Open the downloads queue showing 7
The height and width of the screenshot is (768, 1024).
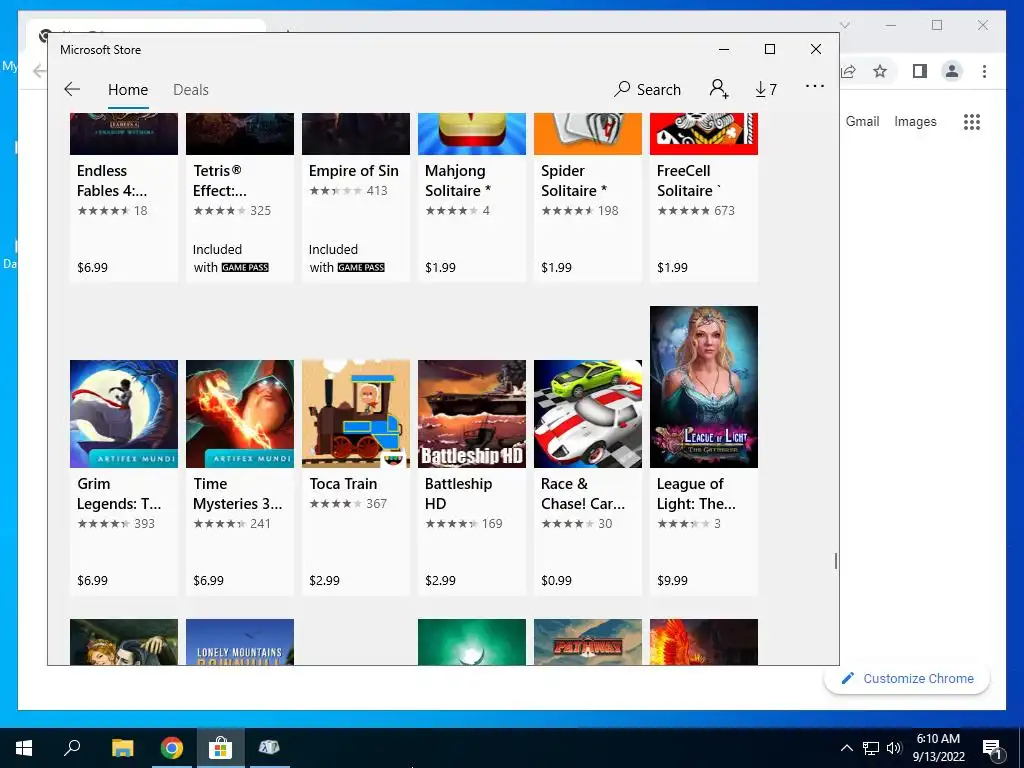(x=765, y=89)
